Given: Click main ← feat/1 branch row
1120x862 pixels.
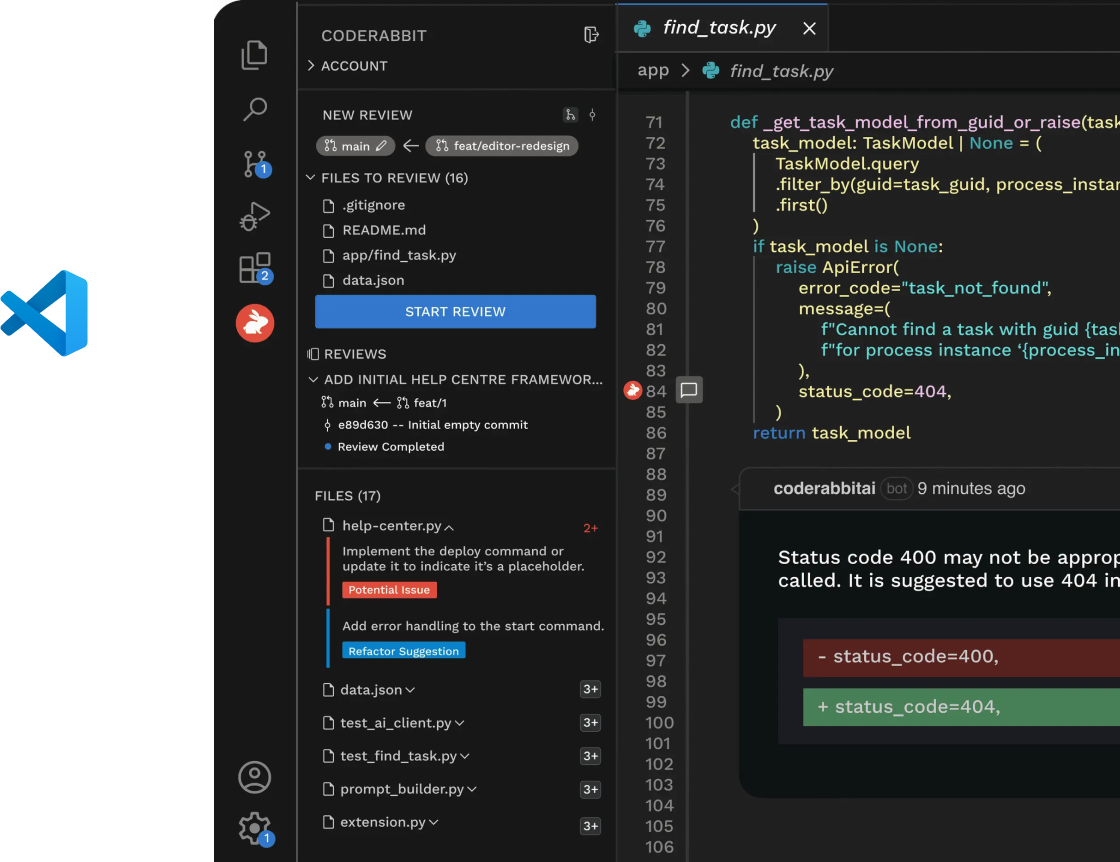Looking at the screenshot, I should point(384,403).
